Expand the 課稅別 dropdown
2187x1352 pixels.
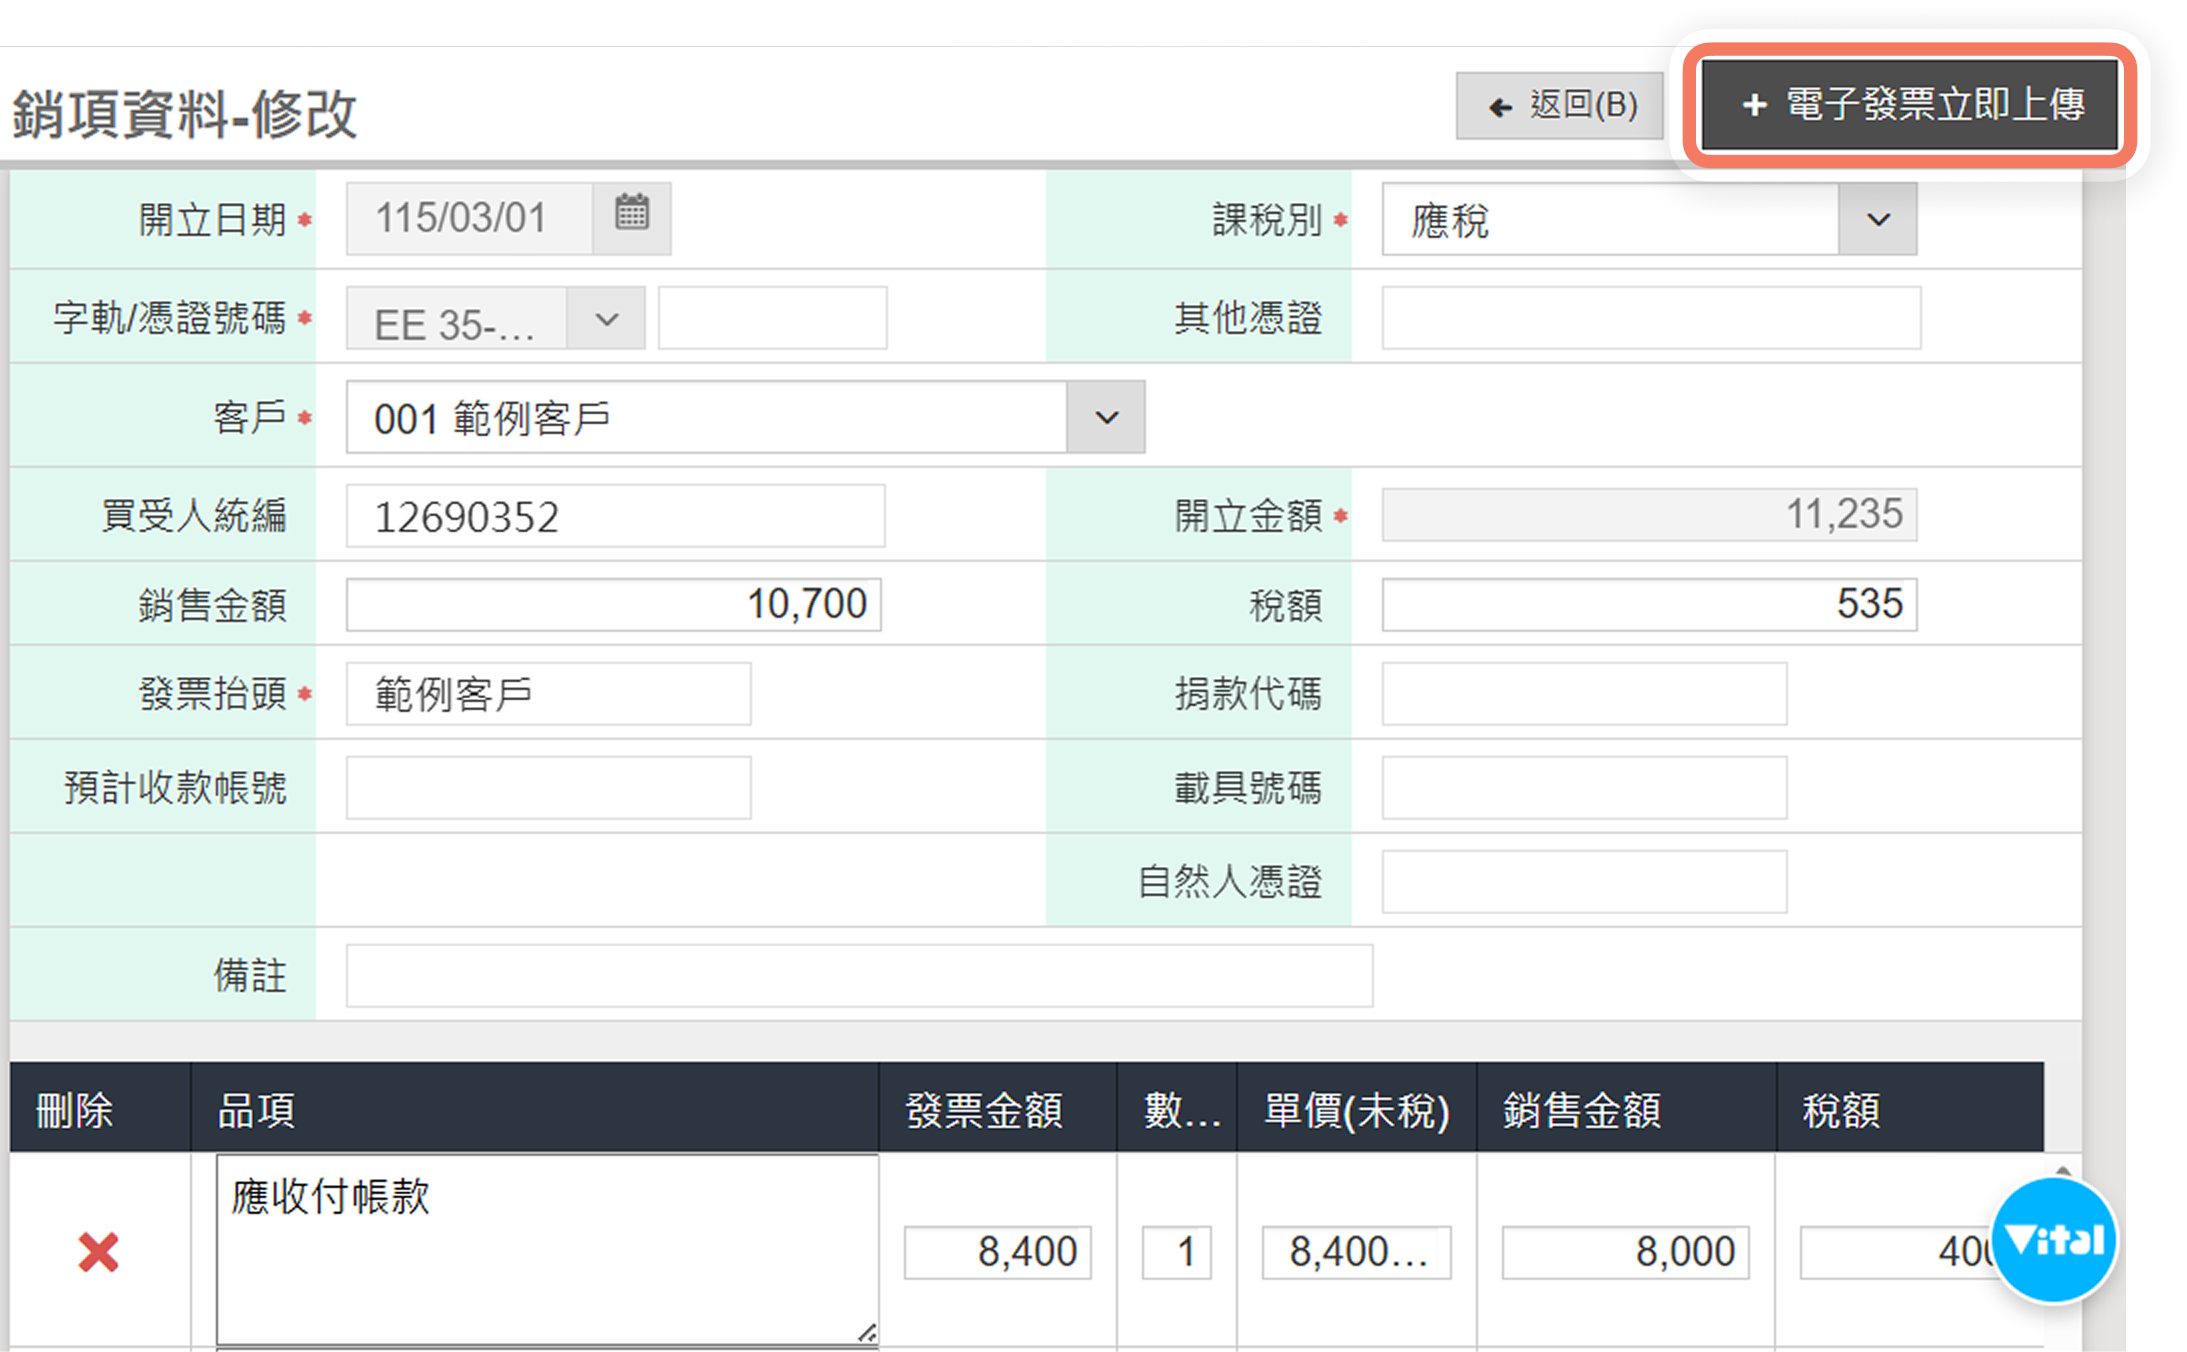(x=1877, y=219)
